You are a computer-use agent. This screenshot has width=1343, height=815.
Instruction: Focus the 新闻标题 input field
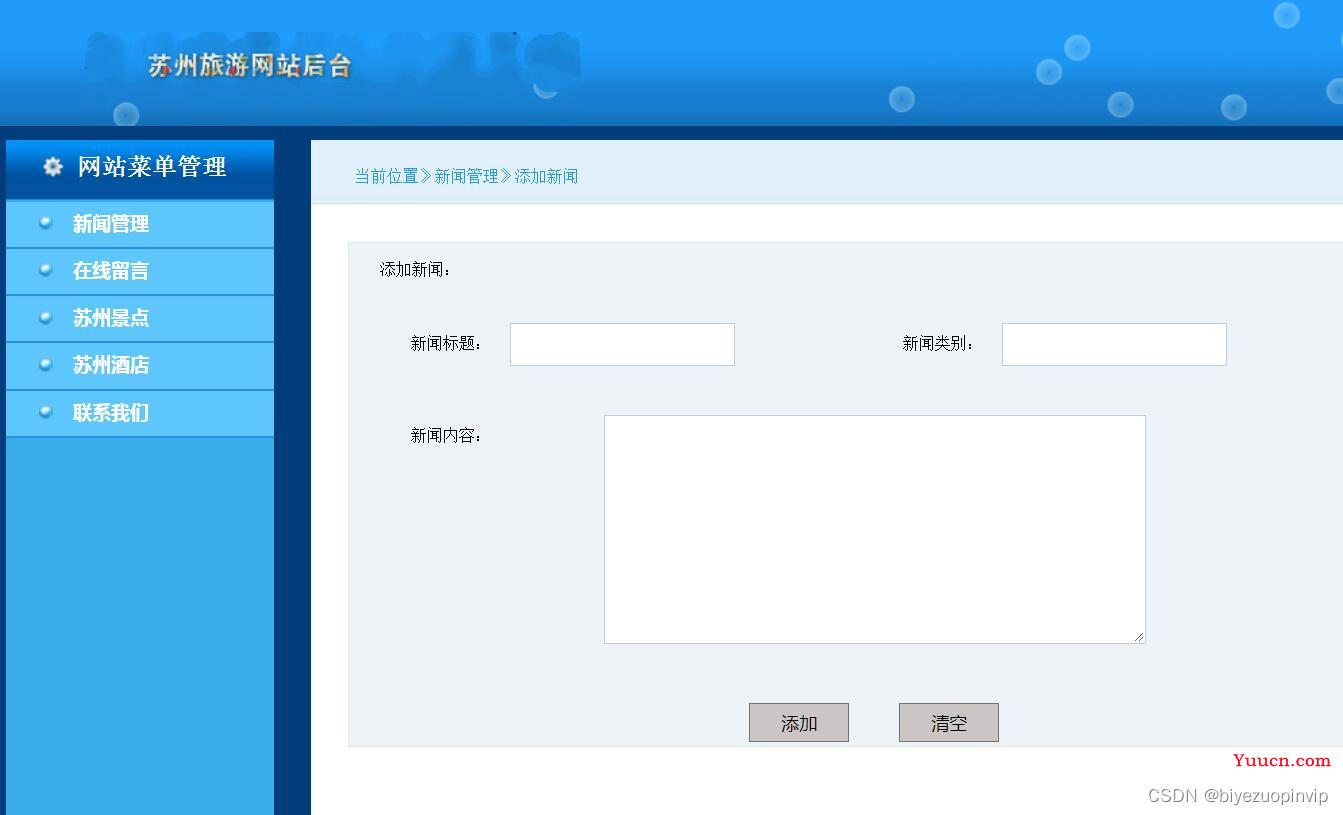click(x=622, y=344)
